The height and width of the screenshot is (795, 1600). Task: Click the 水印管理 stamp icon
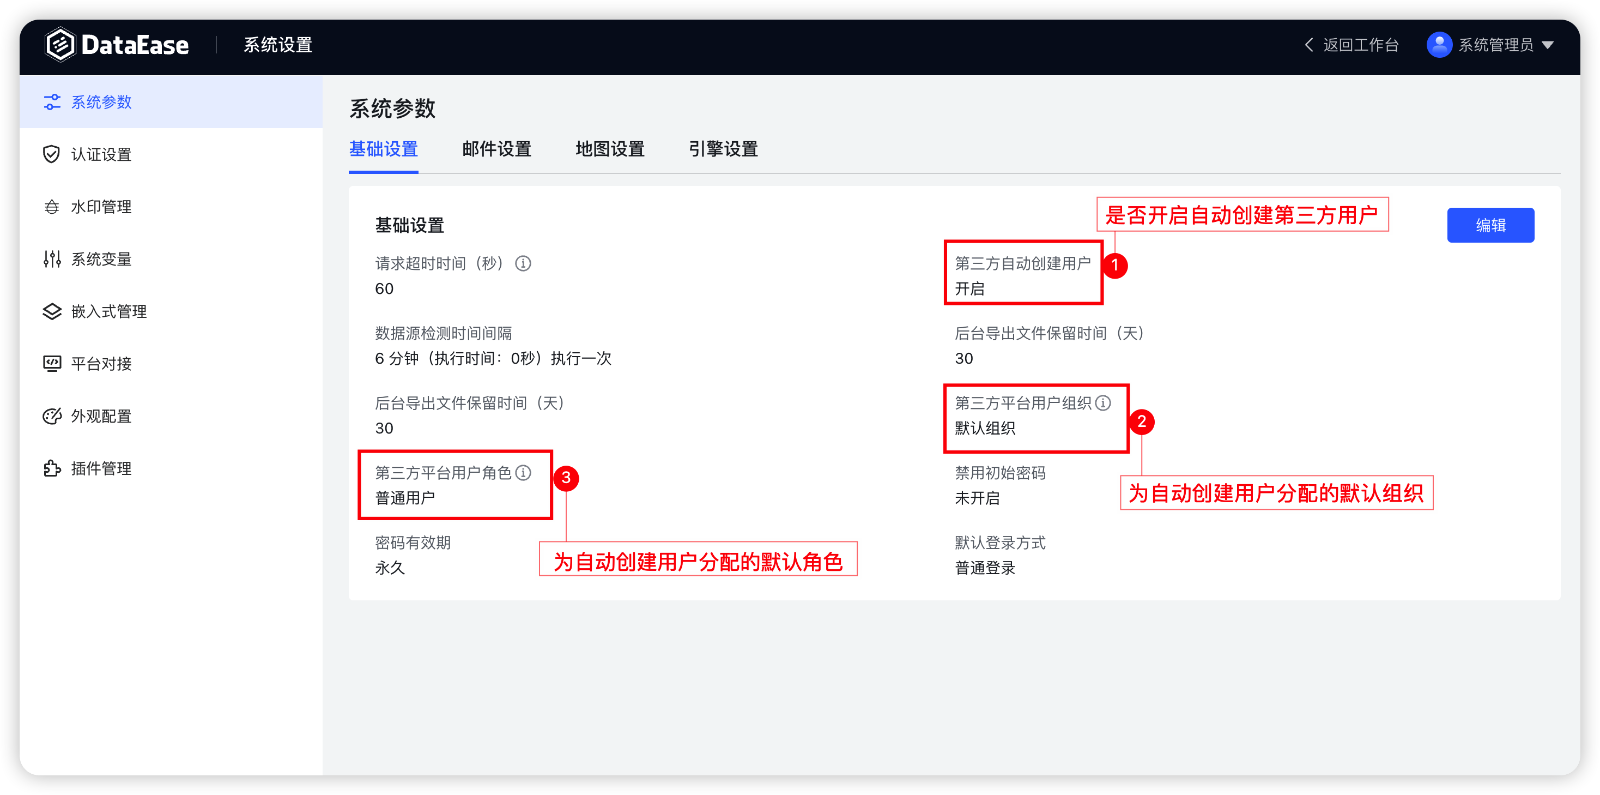point(52,207)
